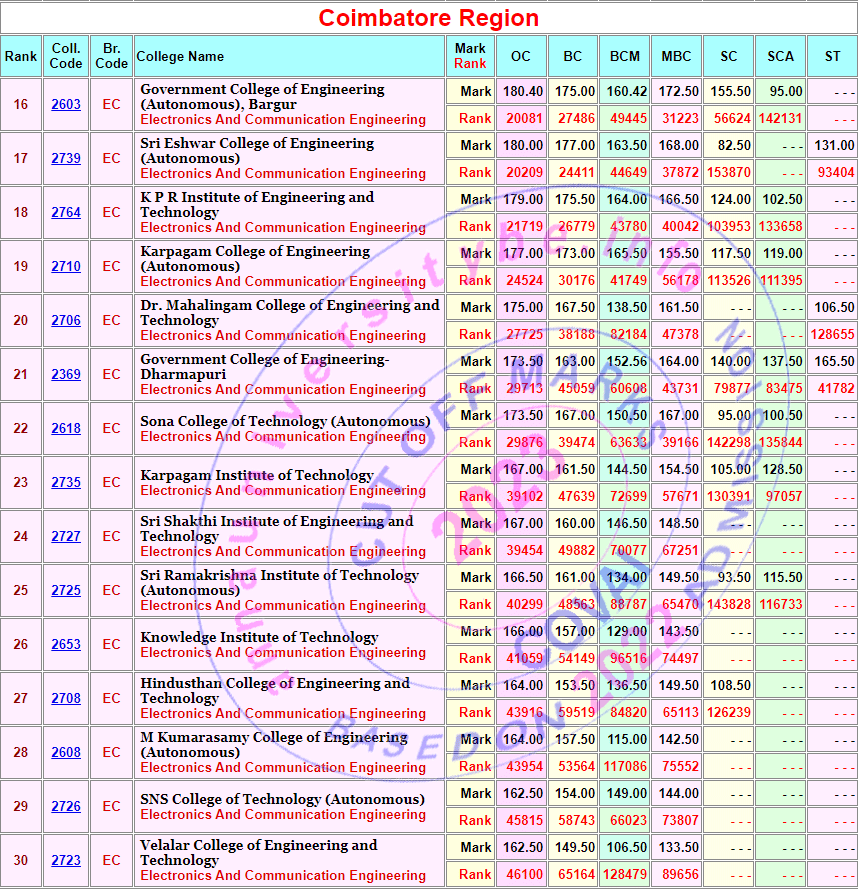Select the OC column header
Screen dimensions: 859x889
point(521,57)
